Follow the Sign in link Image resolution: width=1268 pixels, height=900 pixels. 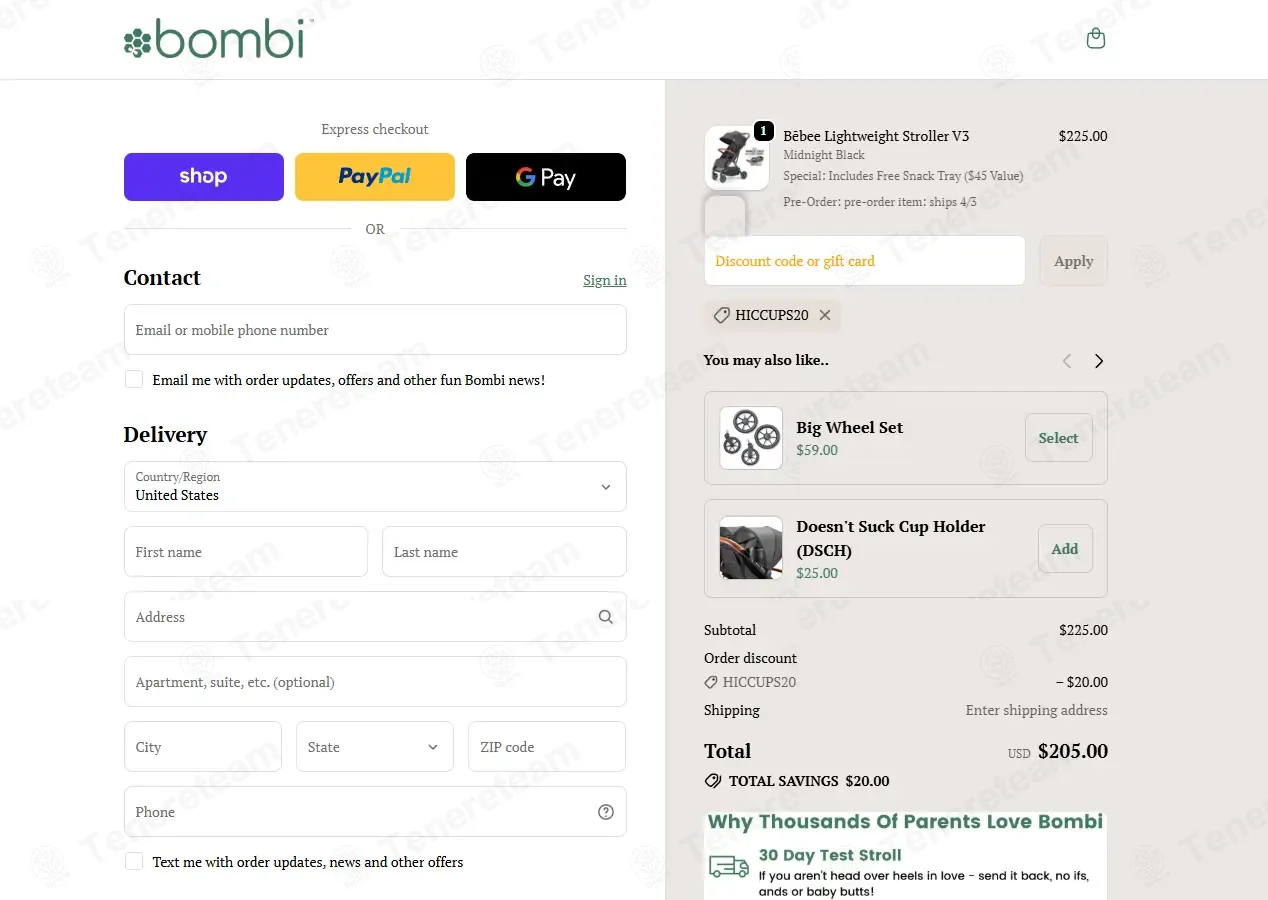coord(605,280)
